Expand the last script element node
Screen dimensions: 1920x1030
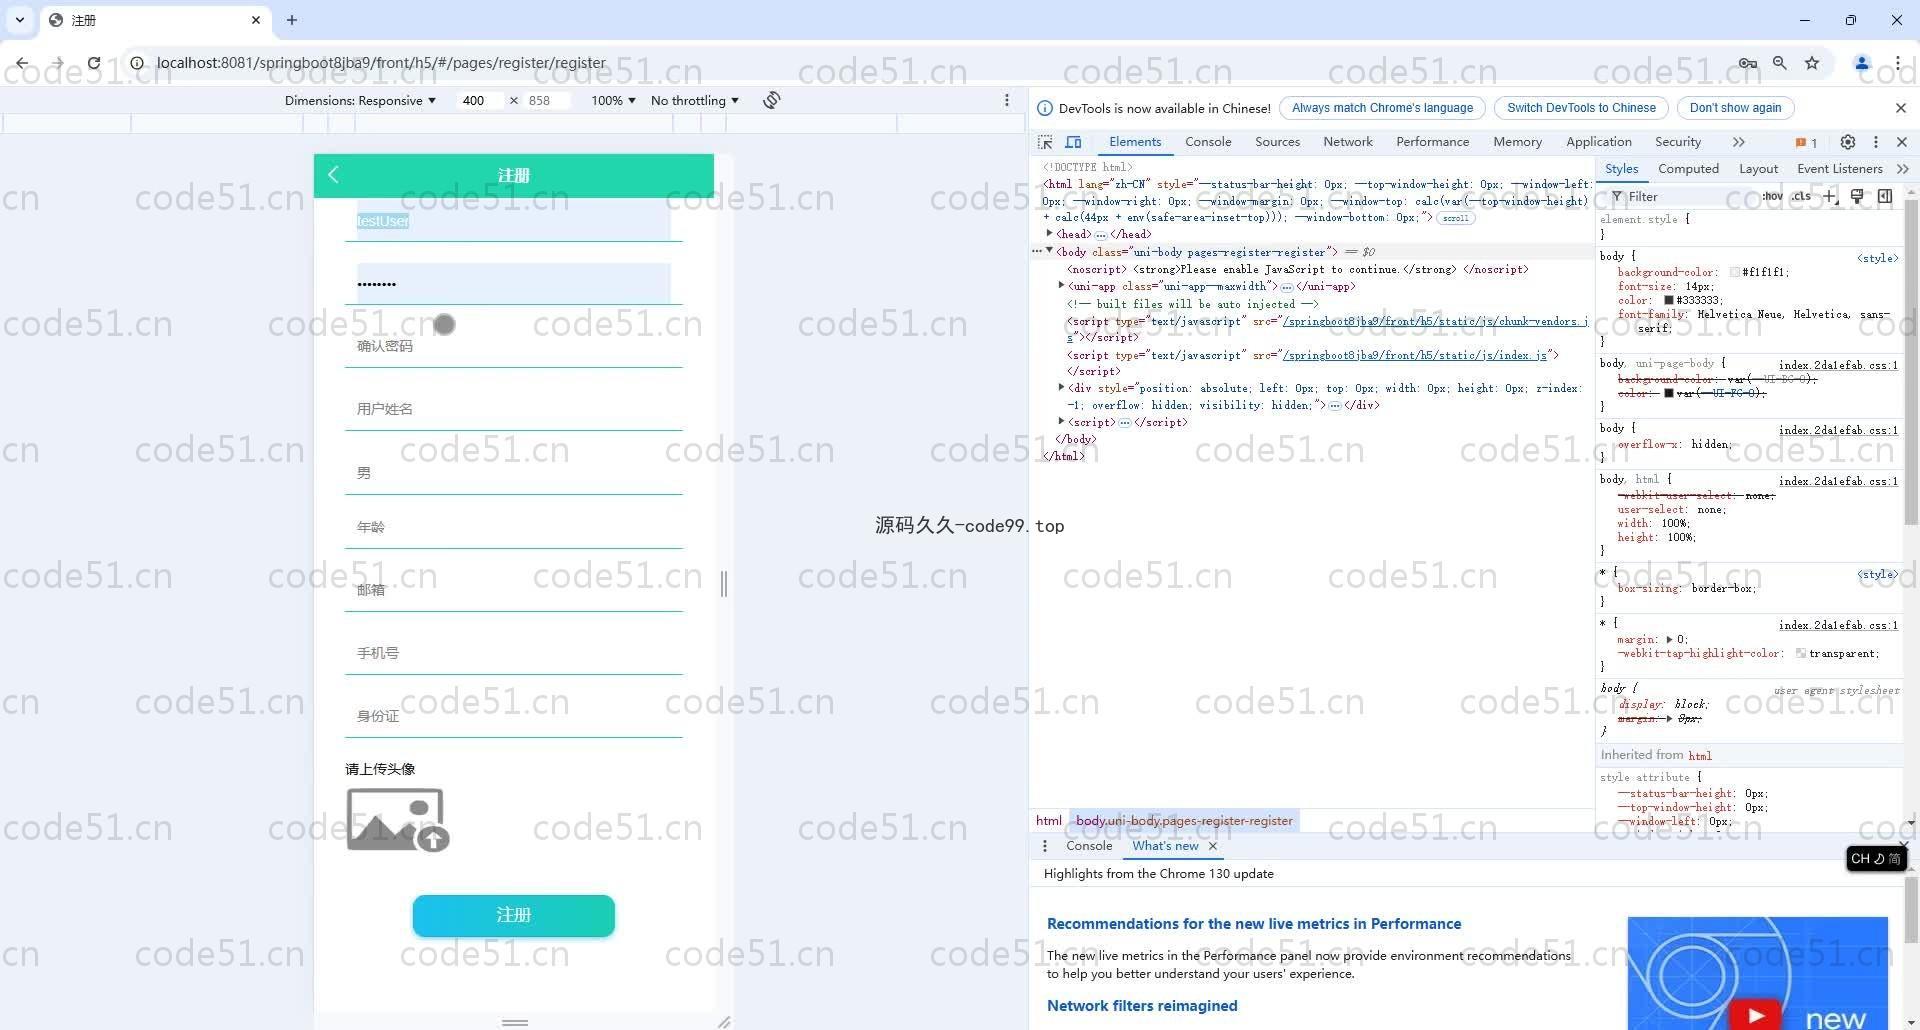(x=1061, y=422)
